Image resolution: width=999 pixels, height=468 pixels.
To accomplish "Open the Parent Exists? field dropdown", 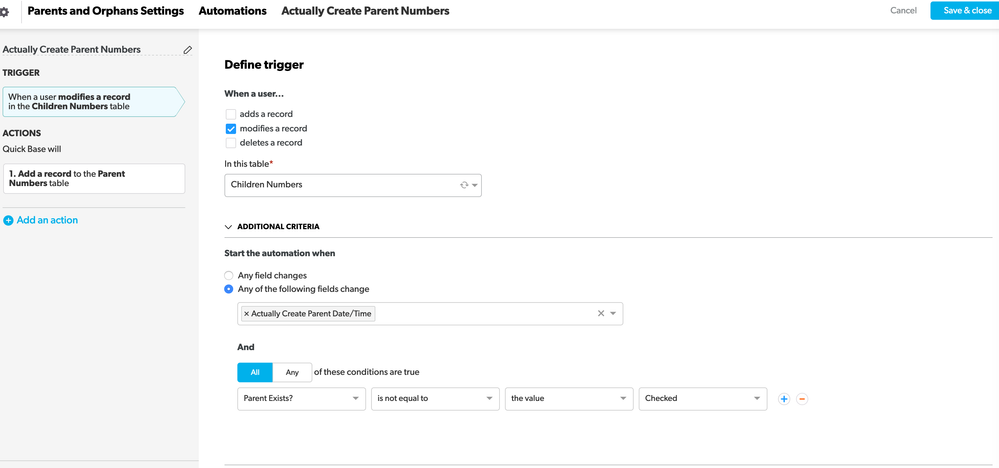I will (x=301, y=399).
